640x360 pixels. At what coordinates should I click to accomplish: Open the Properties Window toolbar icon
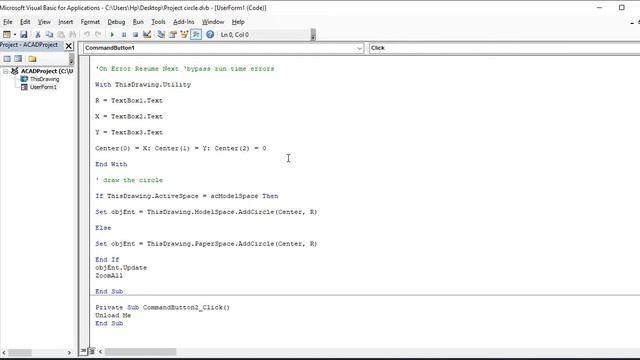tap(173, 35)
